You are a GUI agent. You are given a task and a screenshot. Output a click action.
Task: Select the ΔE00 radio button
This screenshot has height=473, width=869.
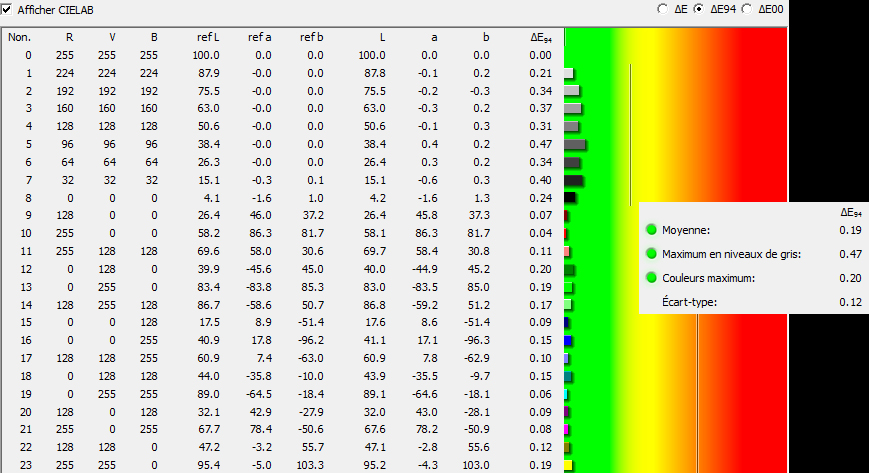click(747, 9)
